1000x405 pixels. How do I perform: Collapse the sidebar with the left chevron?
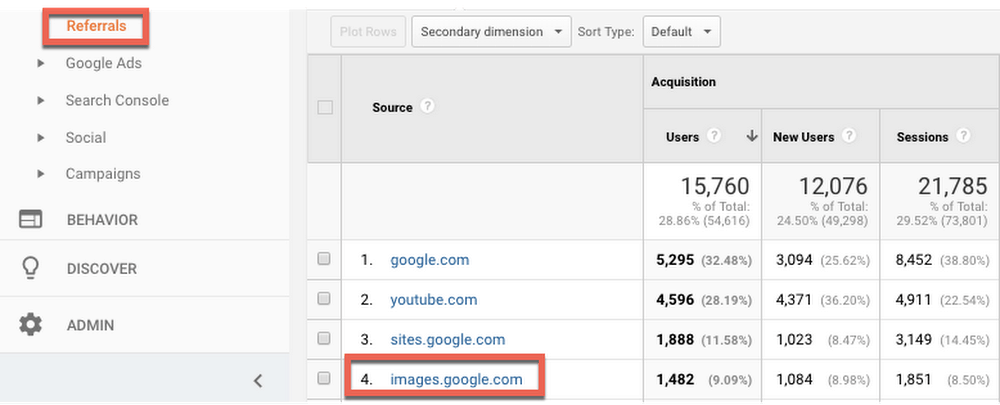257,380
